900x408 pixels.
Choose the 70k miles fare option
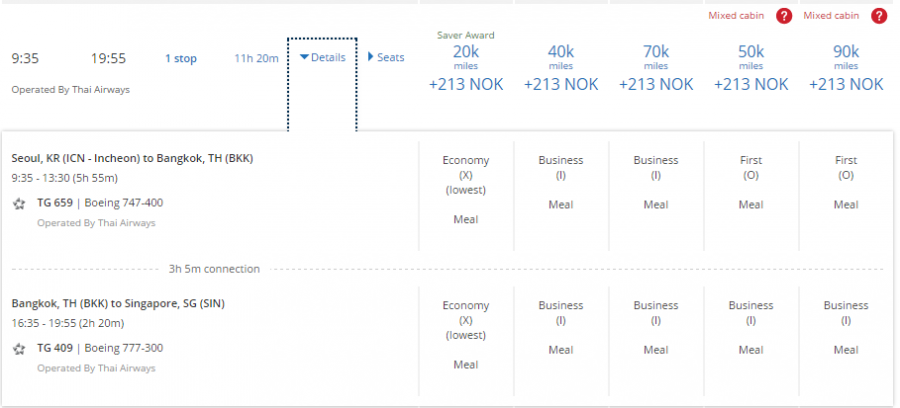pos(656,66)
